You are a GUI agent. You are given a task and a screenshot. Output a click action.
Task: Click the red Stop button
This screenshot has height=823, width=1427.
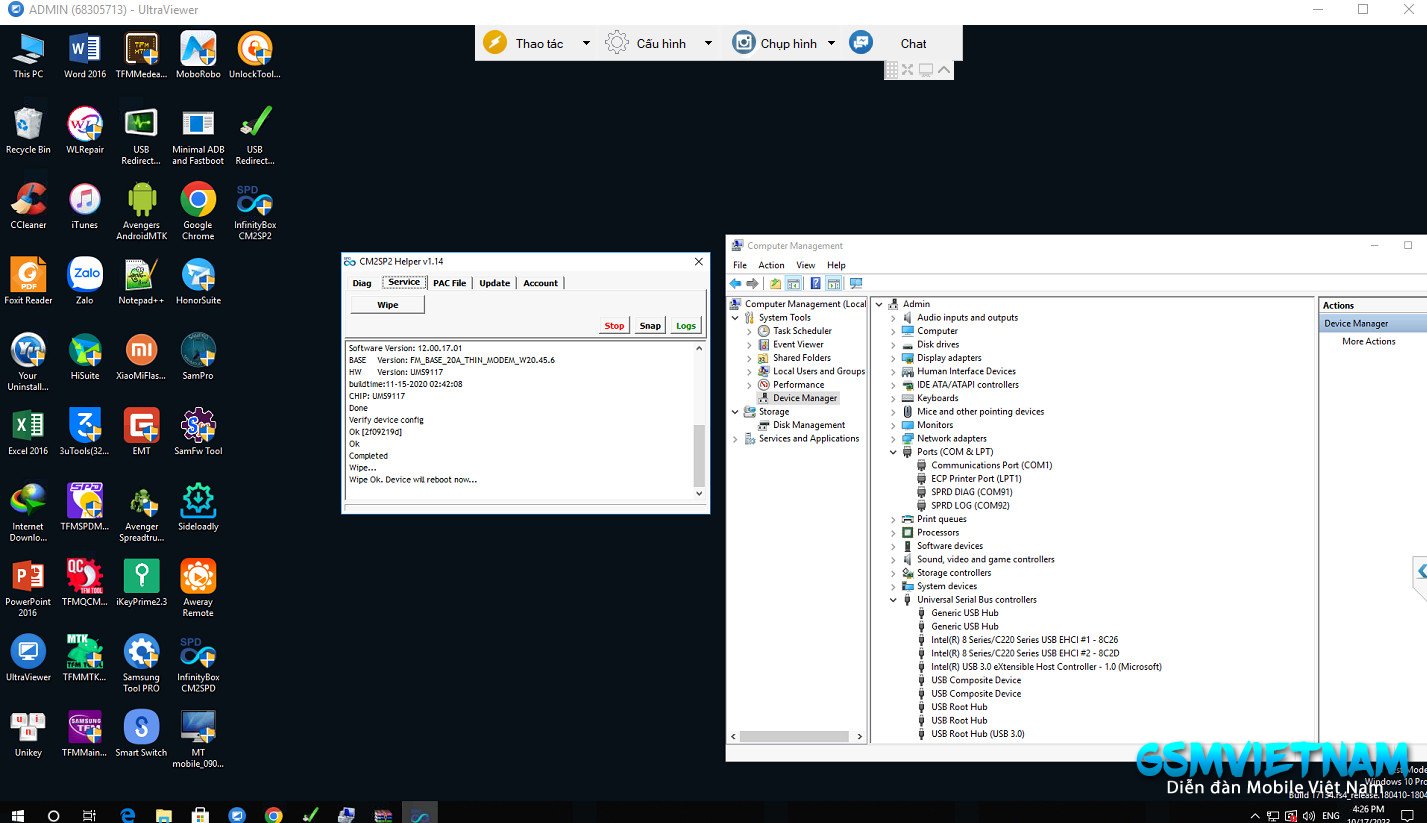click(x=614, y=326)
